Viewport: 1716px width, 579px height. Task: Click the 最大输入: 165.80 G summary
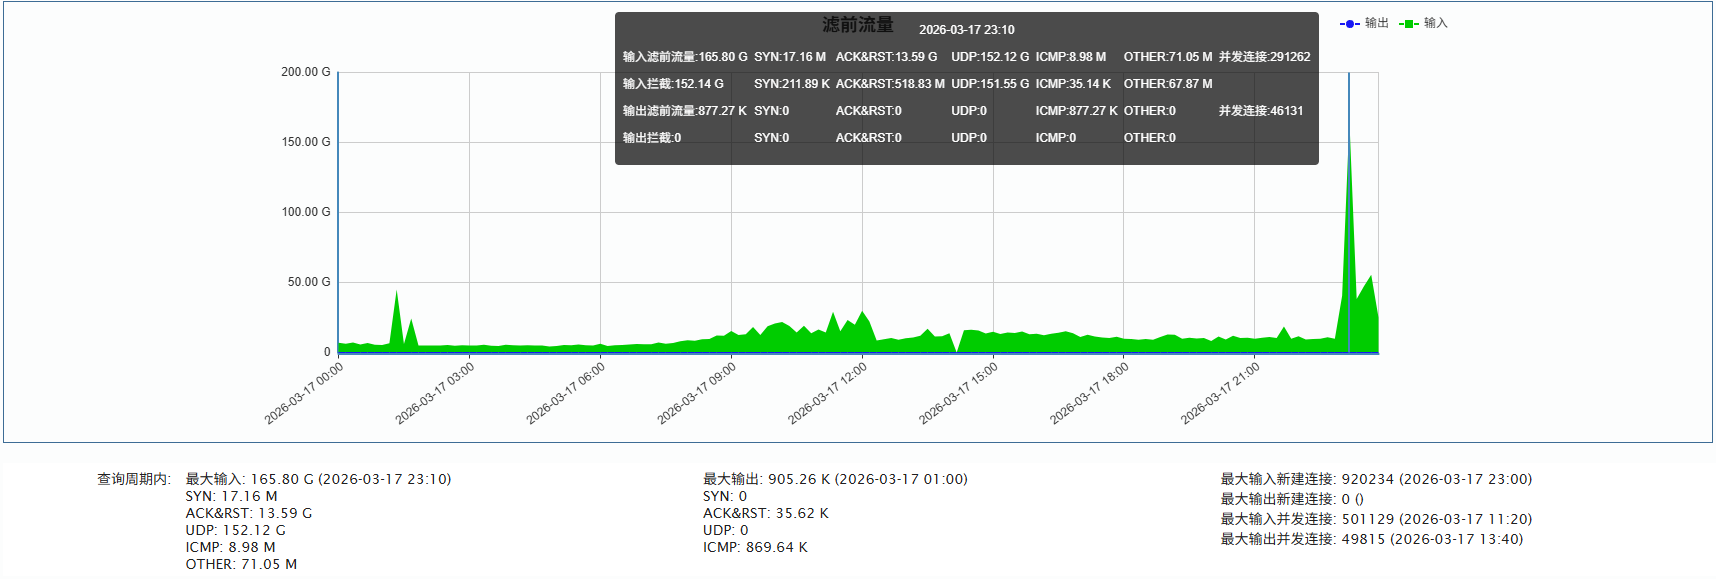pyautogui.click(x=318, y=479)
